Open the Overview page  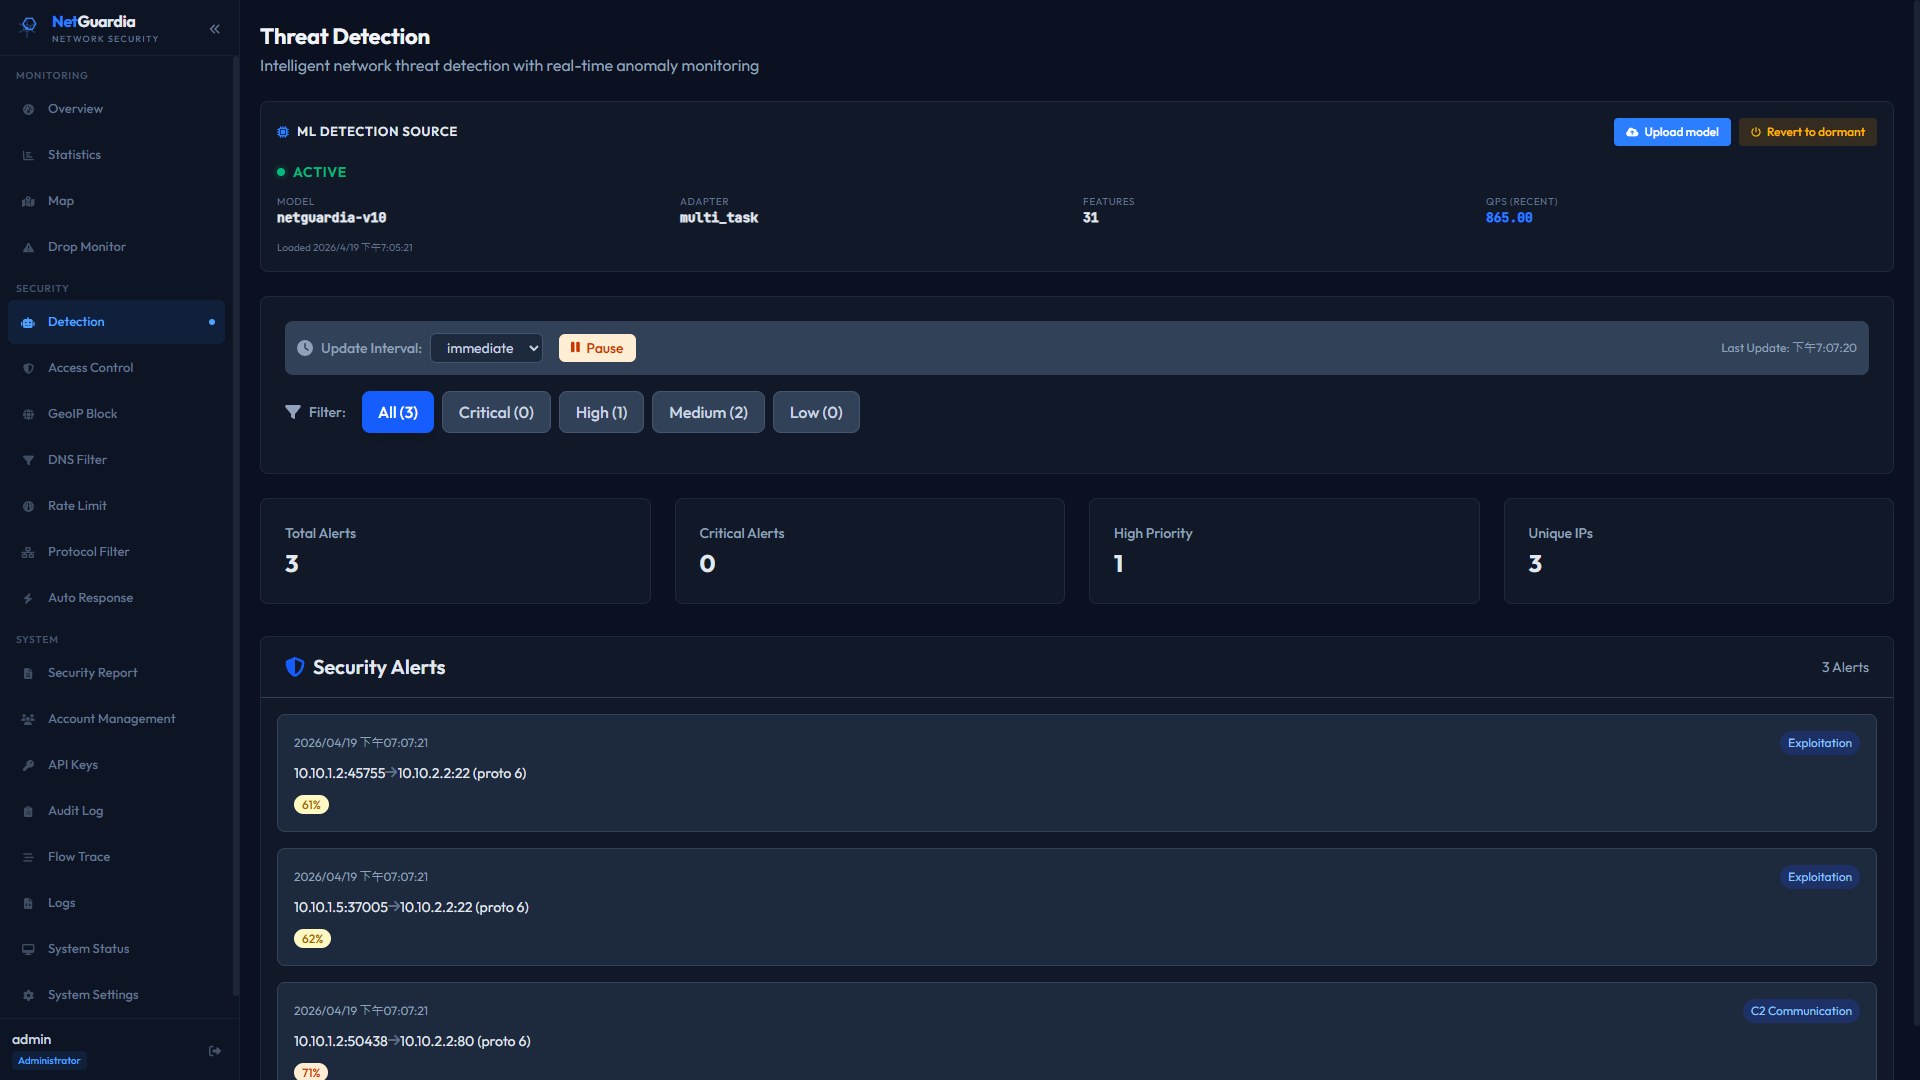(x=116, y=109)
